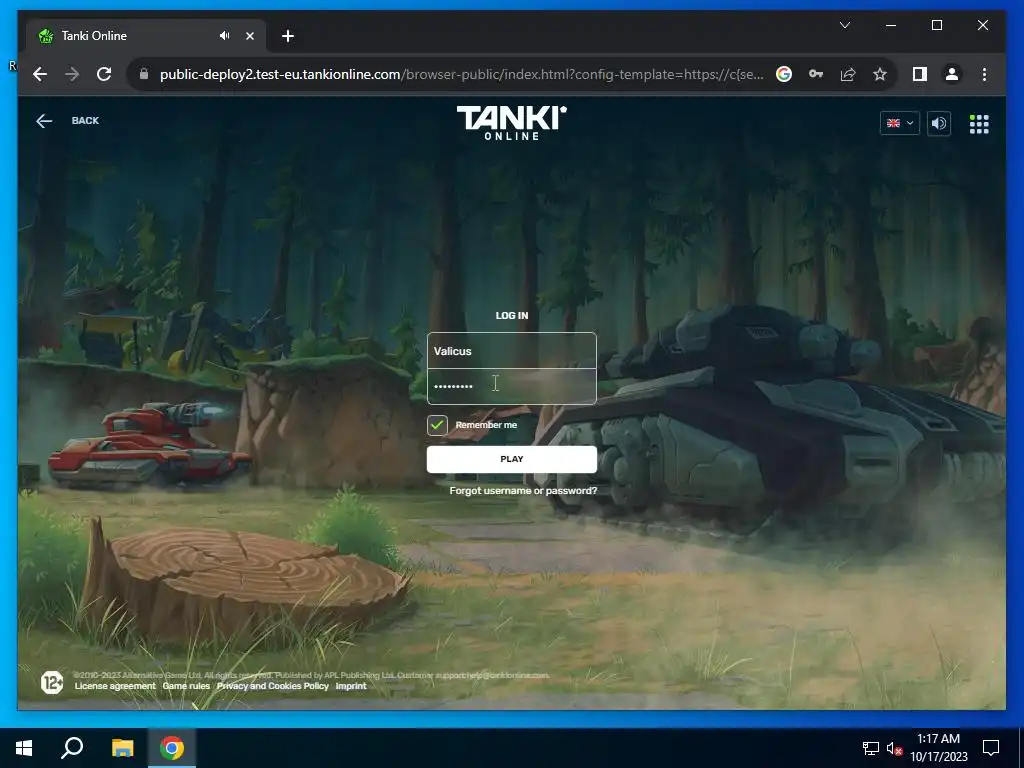
Task: Click the Tanki Online logo
Action: tap(511, 123)
